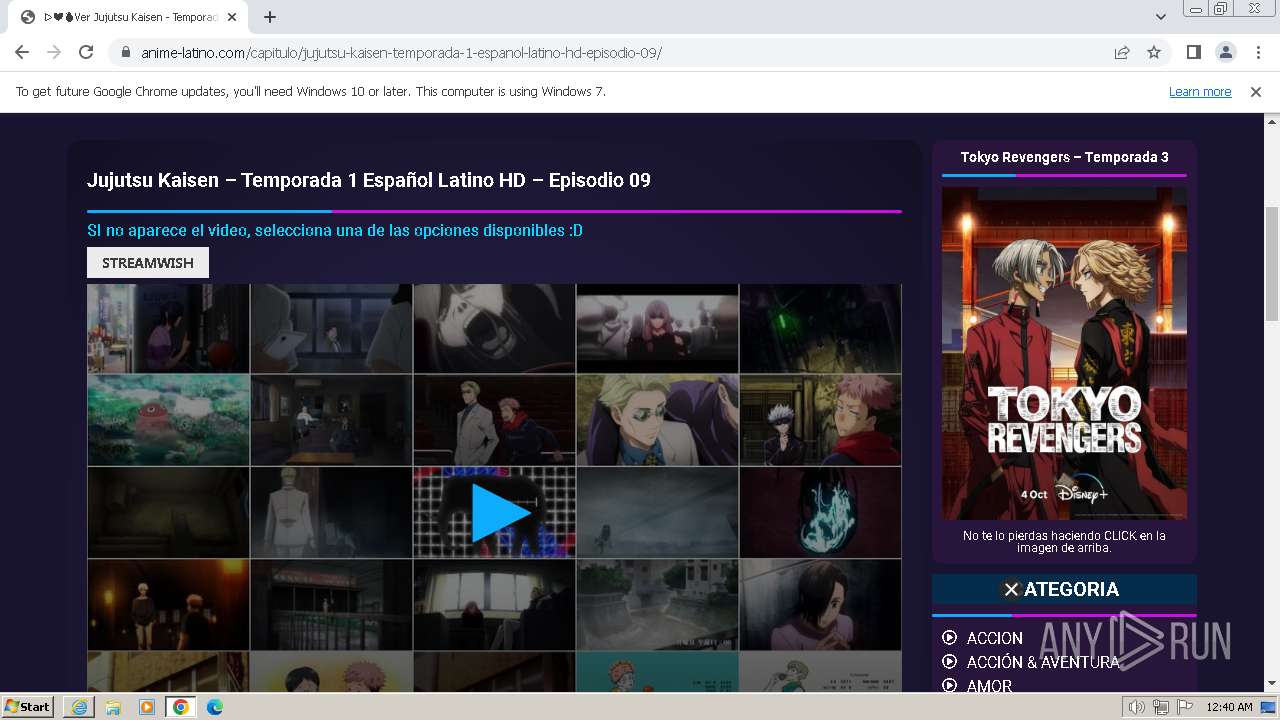
Task: Open the network status tray icon
Action: [1161, 707]
